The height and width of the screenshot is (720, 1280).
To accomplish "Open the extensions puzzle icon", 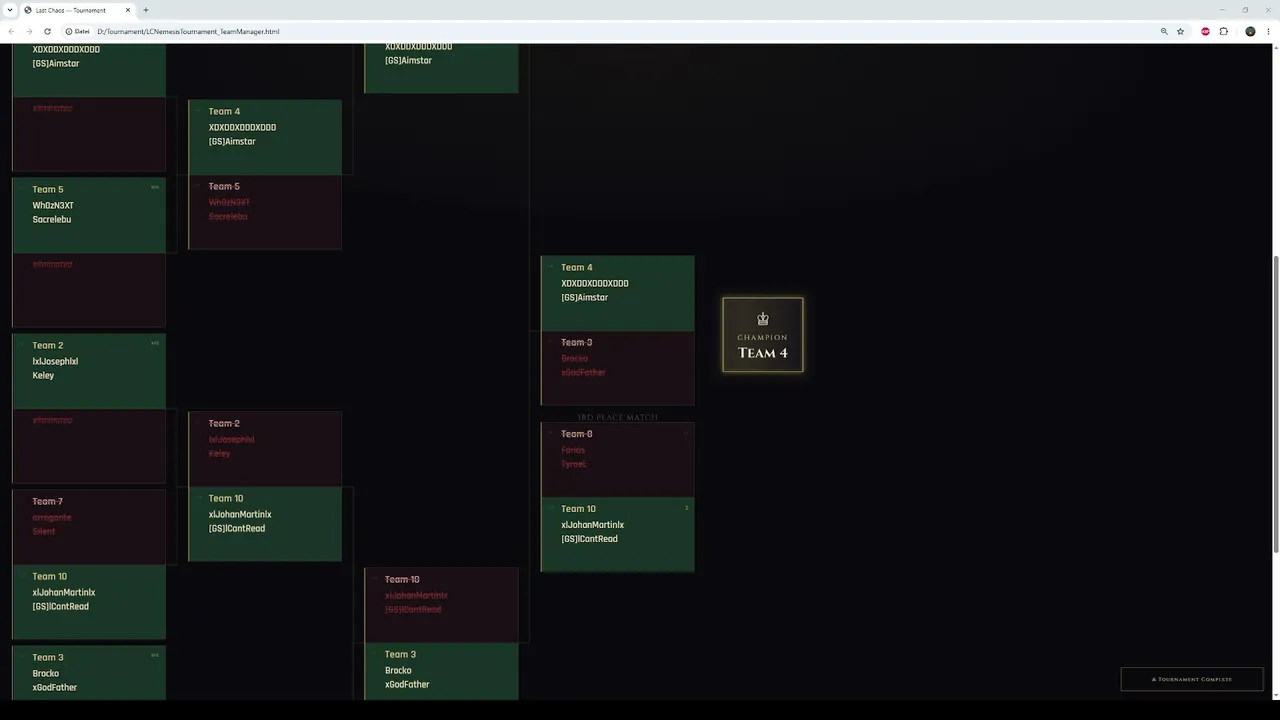I will (x=1223, y=31).
